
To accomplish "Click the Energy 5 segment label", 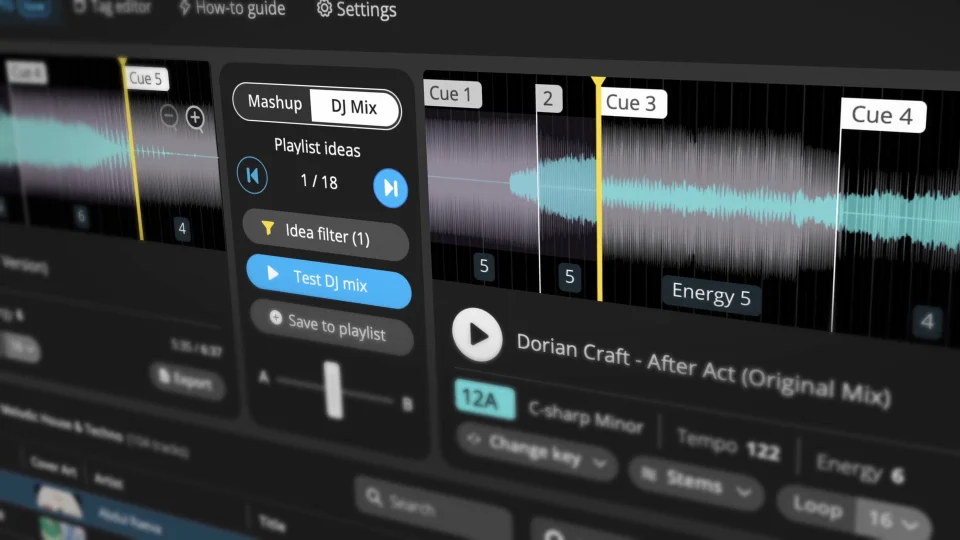I will click(711, 294).
